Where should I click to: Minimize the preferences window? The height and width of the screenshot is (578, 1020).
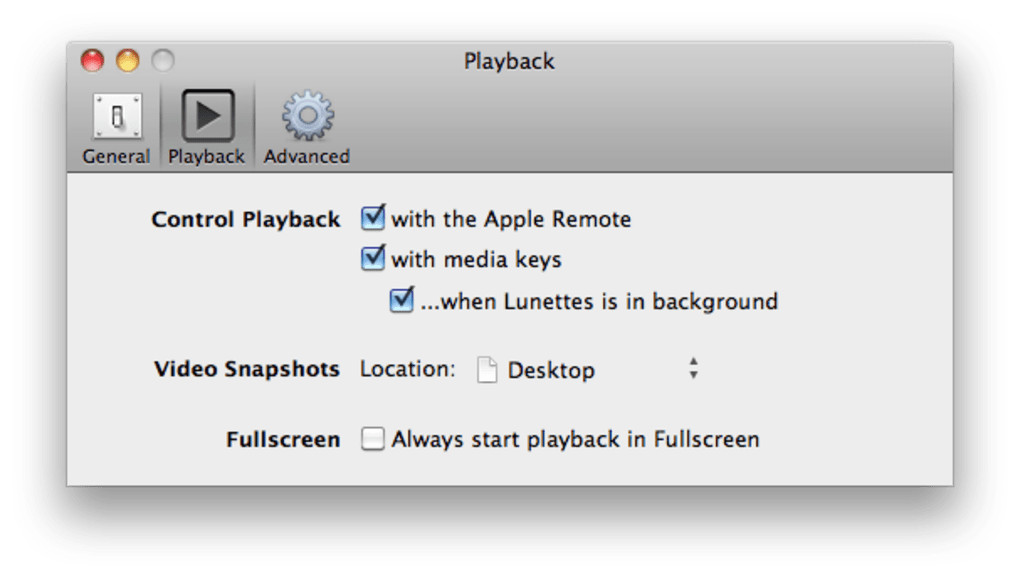(127, 61)
